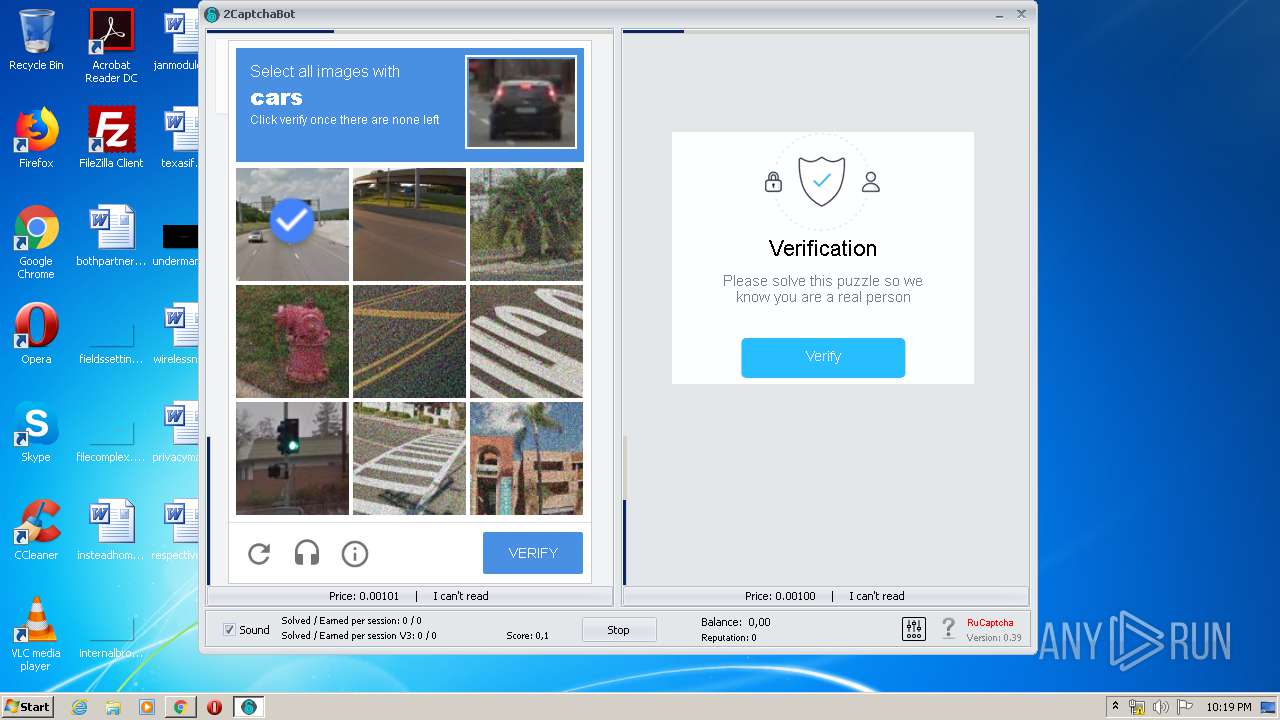Select the overpass road image tile
Image resolution: width=1280 pixels, height=720 pixels.
point(409,224)
